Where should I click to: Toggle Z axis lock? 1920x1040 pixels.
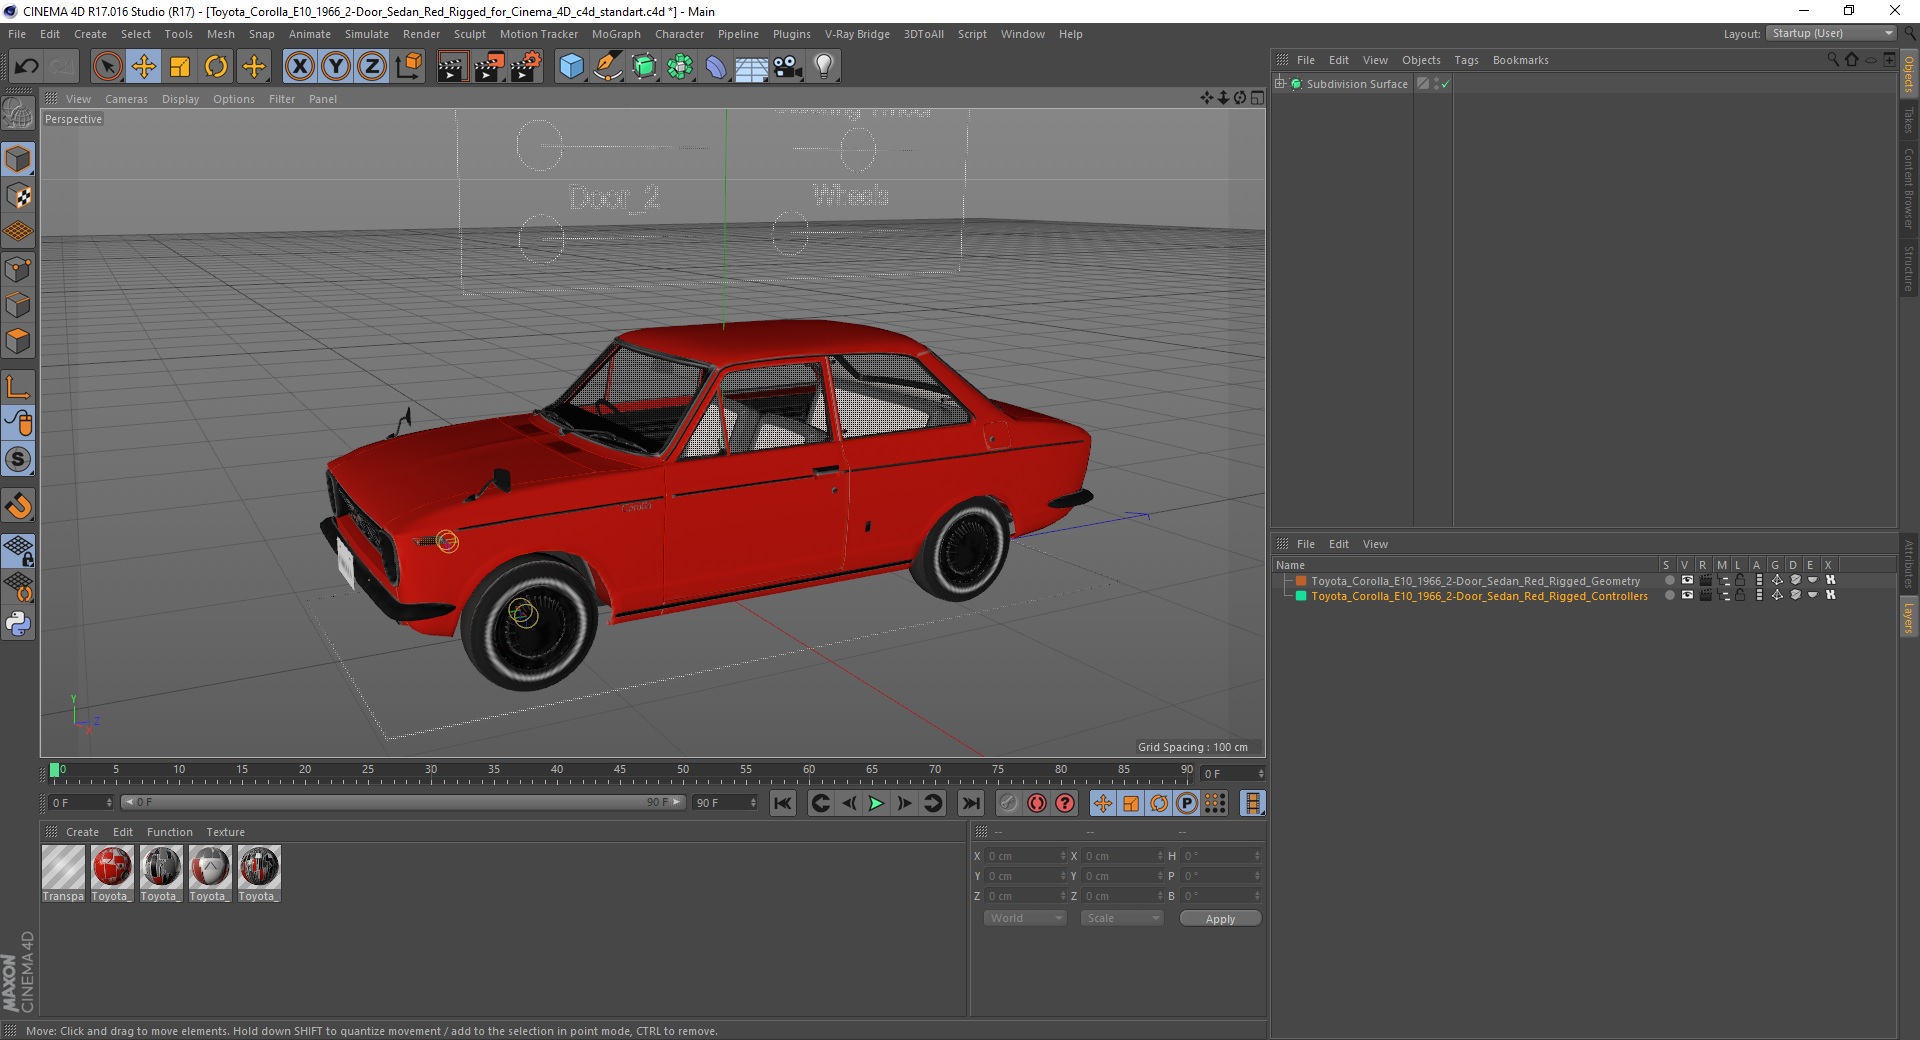point(372,67)
